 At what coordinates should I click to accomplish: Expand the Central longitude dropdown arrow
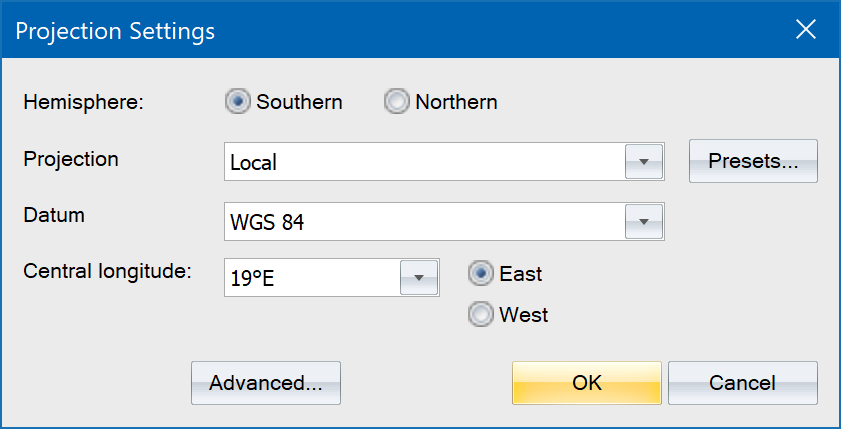pos(419,278)
